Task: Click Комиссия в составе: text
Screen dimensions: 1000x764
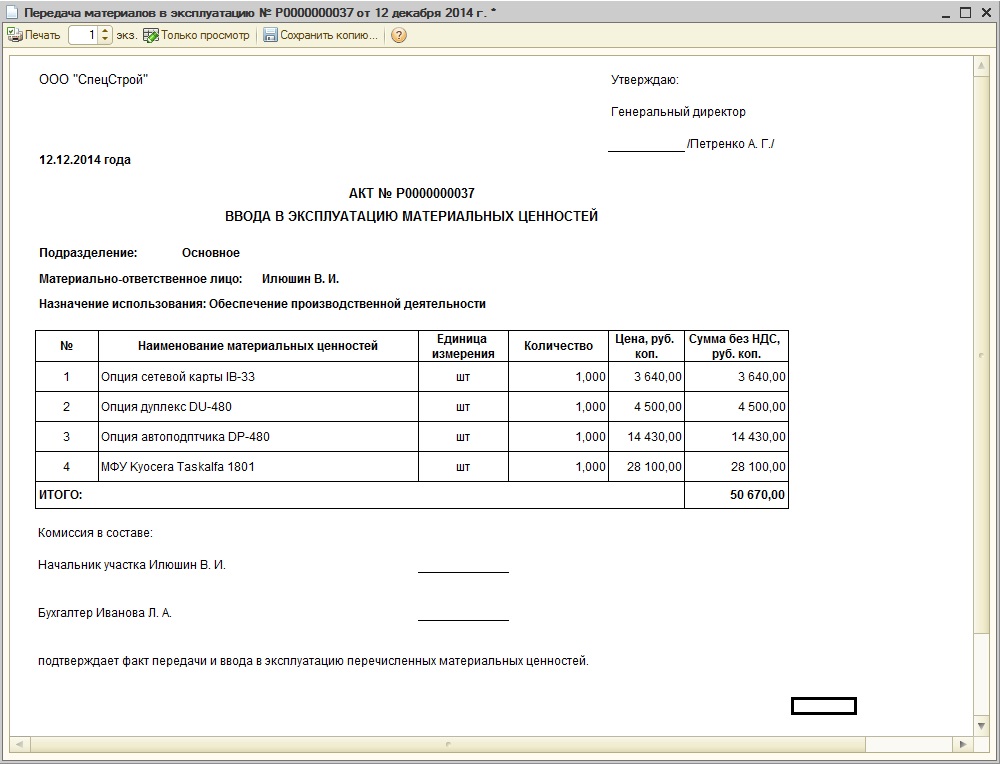Action: point(95,533)
